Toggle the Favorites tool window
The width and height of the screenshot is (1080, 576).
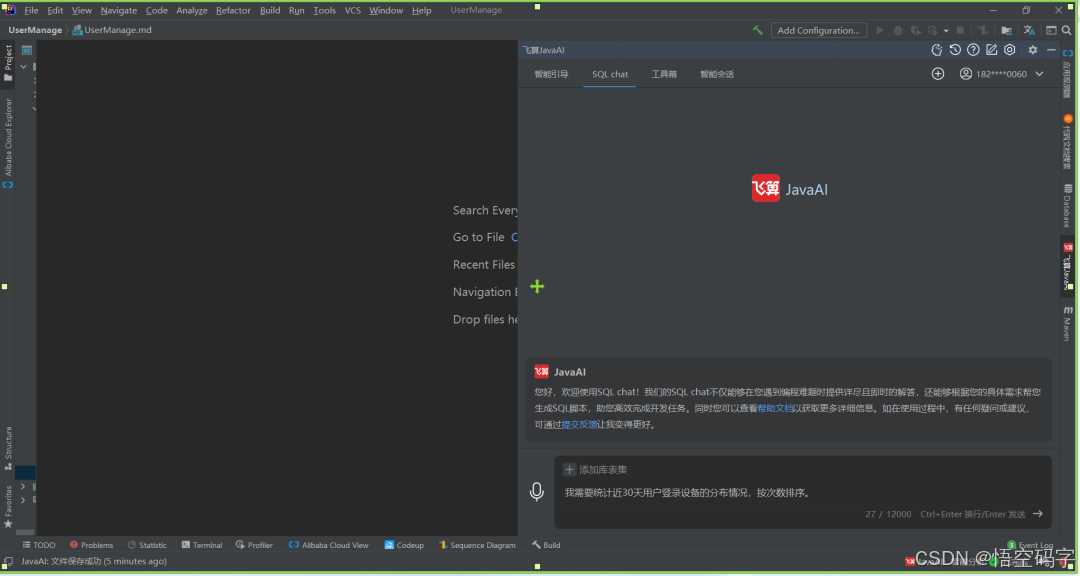click(8, 507)
